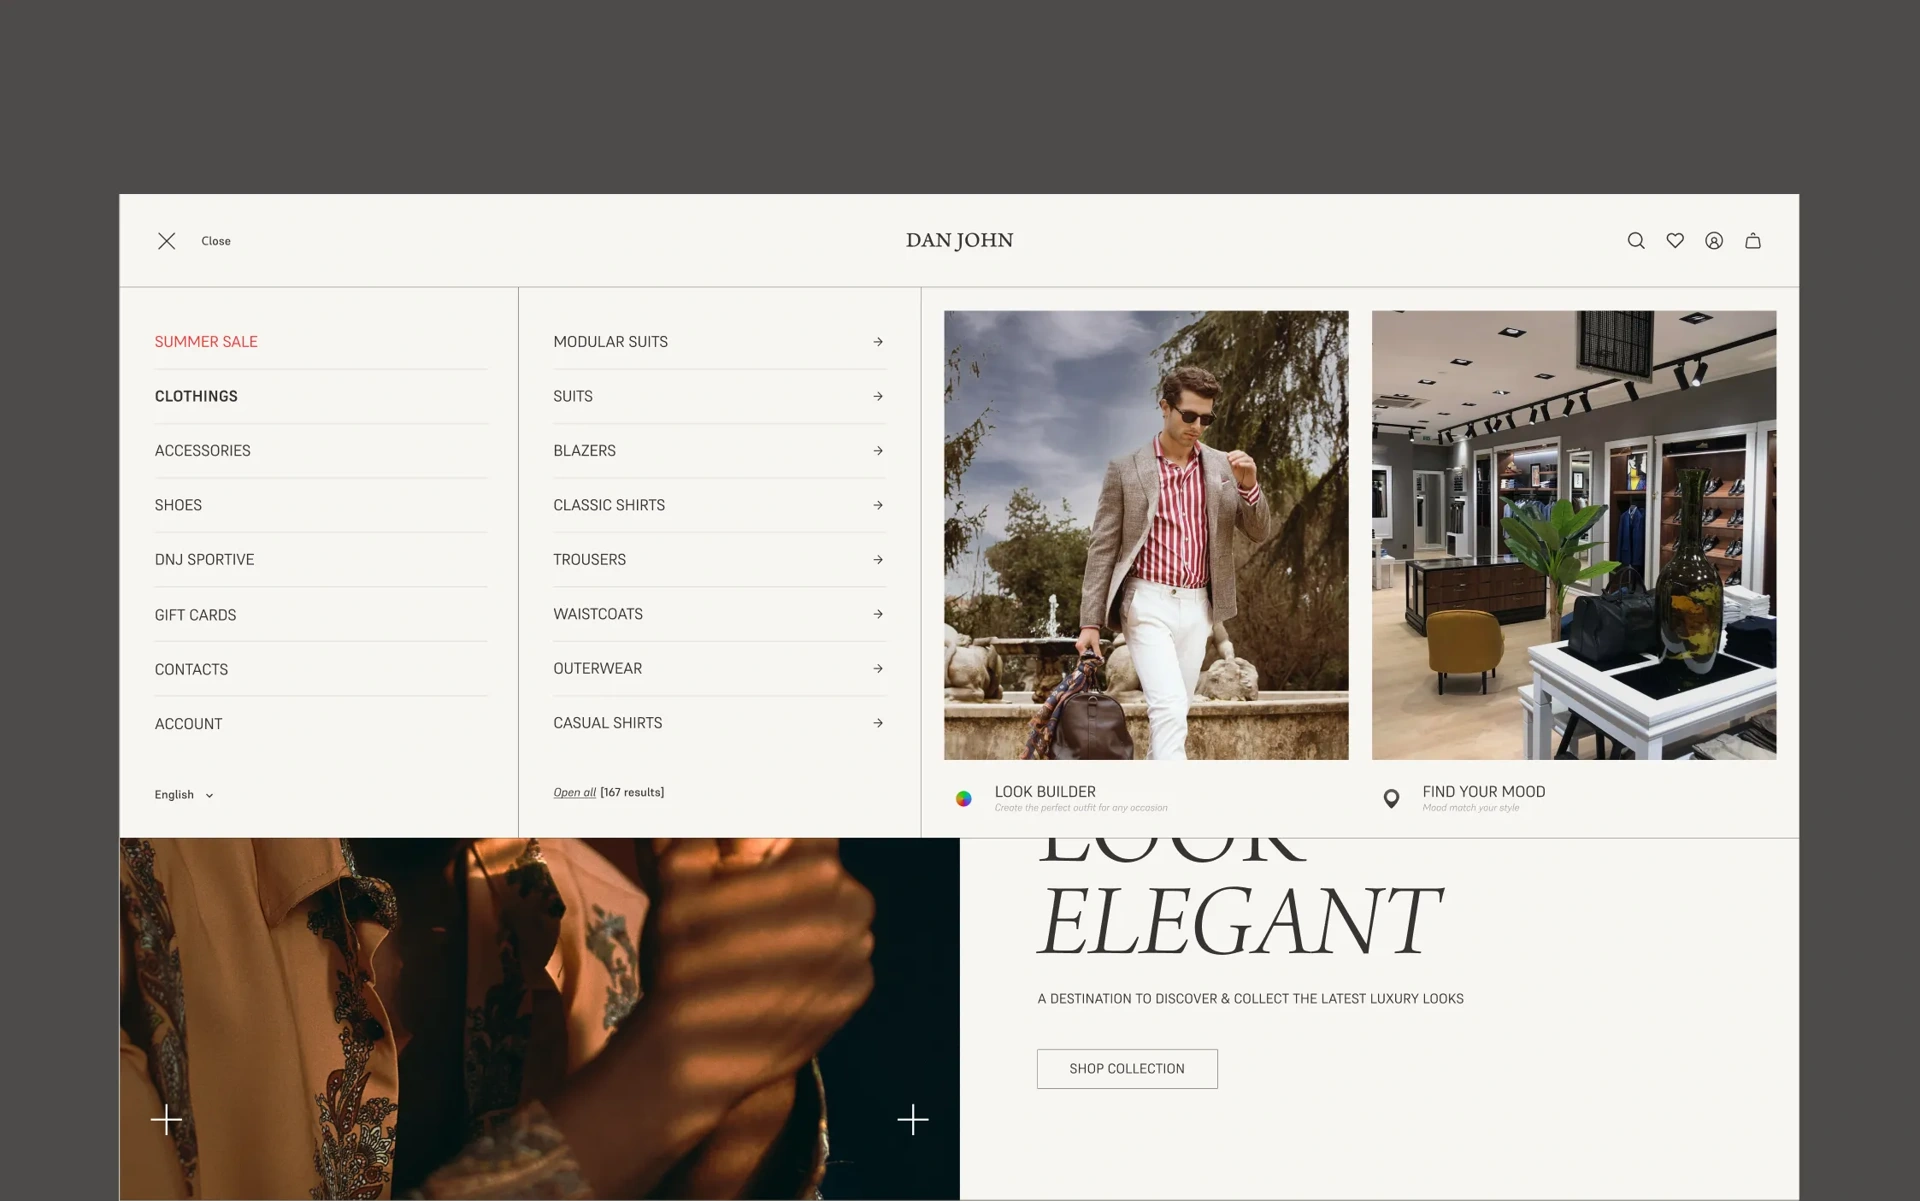Open the Account menu item
Image resolution: width=1920 pixels, height=1201 pixels.
click(x=188, y=724)
